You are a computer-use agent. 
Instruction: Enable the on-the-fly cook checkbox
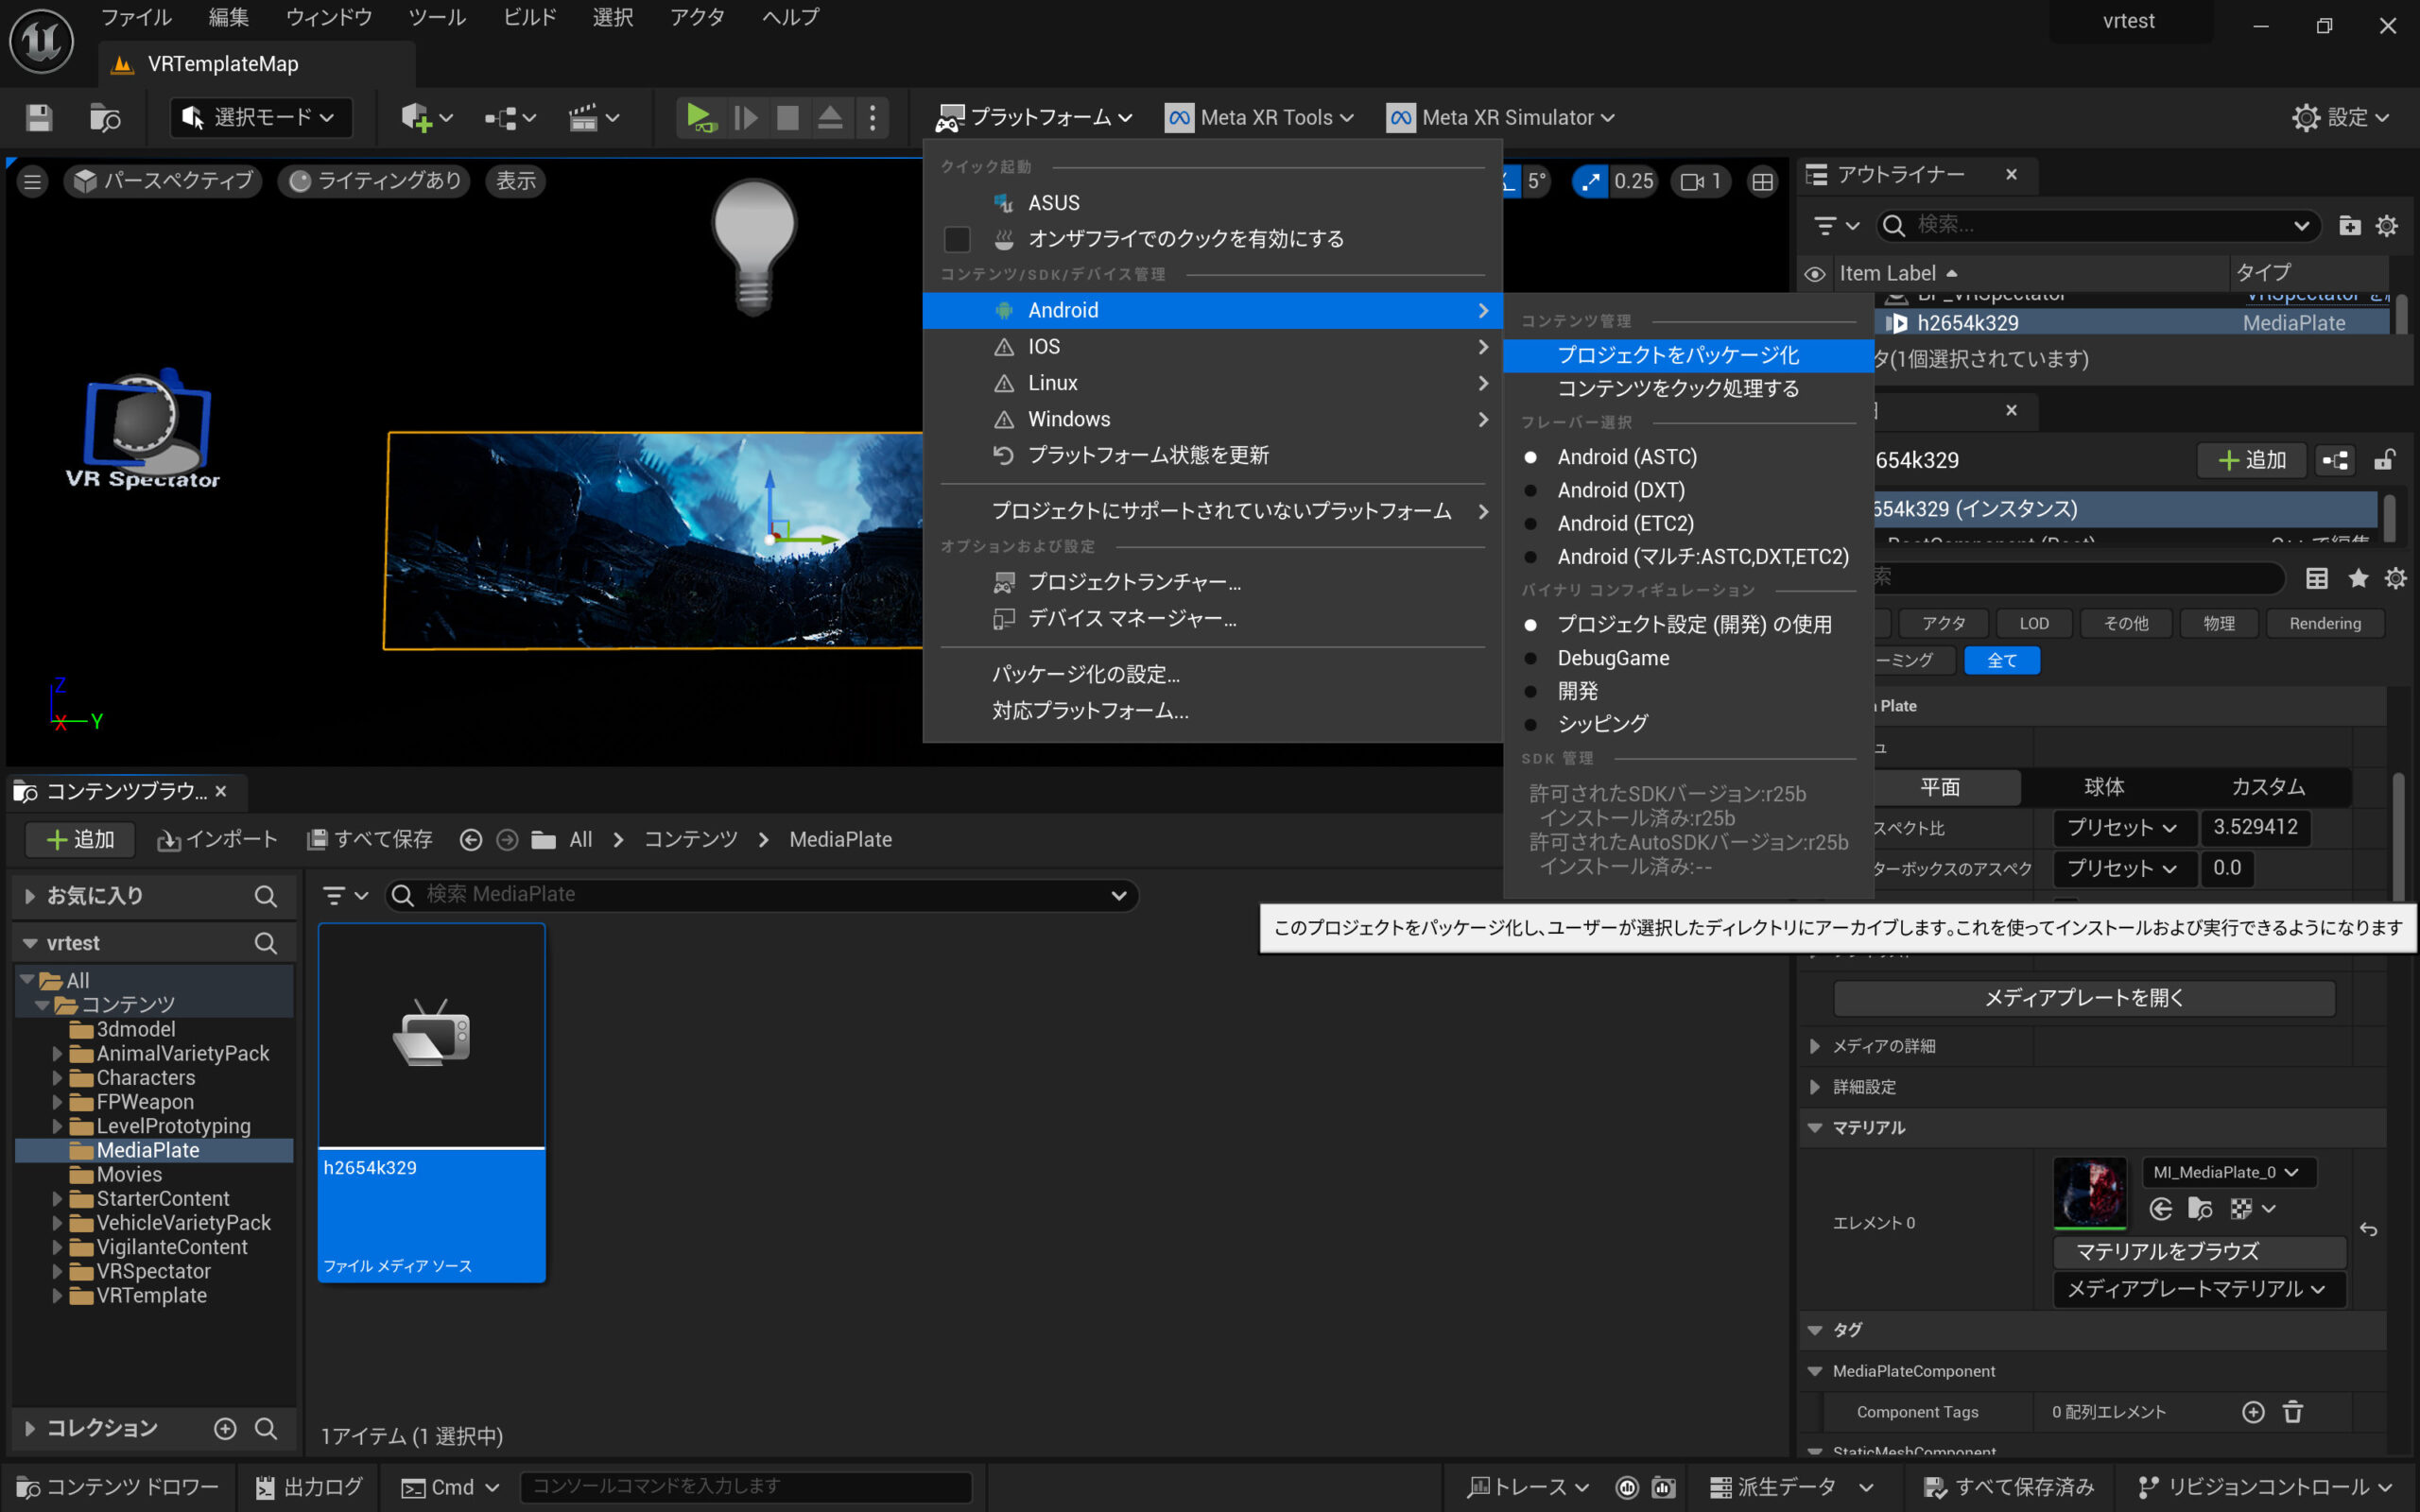tap(957, 239)
